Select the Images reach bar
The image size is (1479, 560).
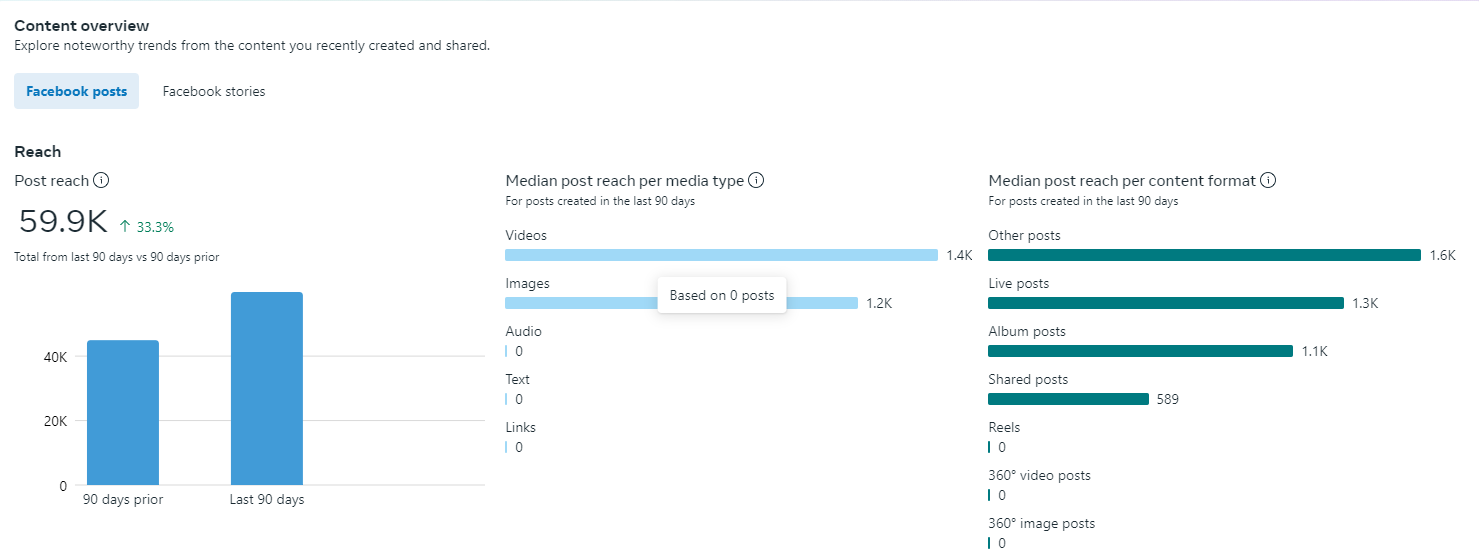(x=580, y=303)
